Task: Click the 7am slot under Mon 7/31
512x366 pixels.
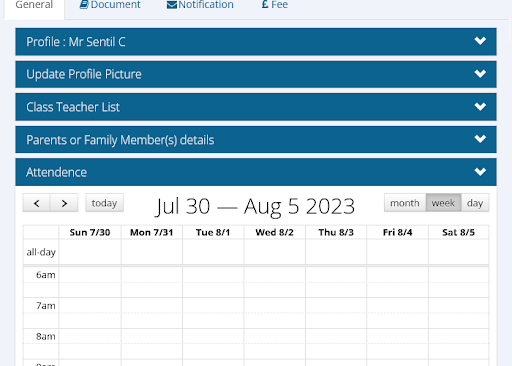Action: point(152,305)
